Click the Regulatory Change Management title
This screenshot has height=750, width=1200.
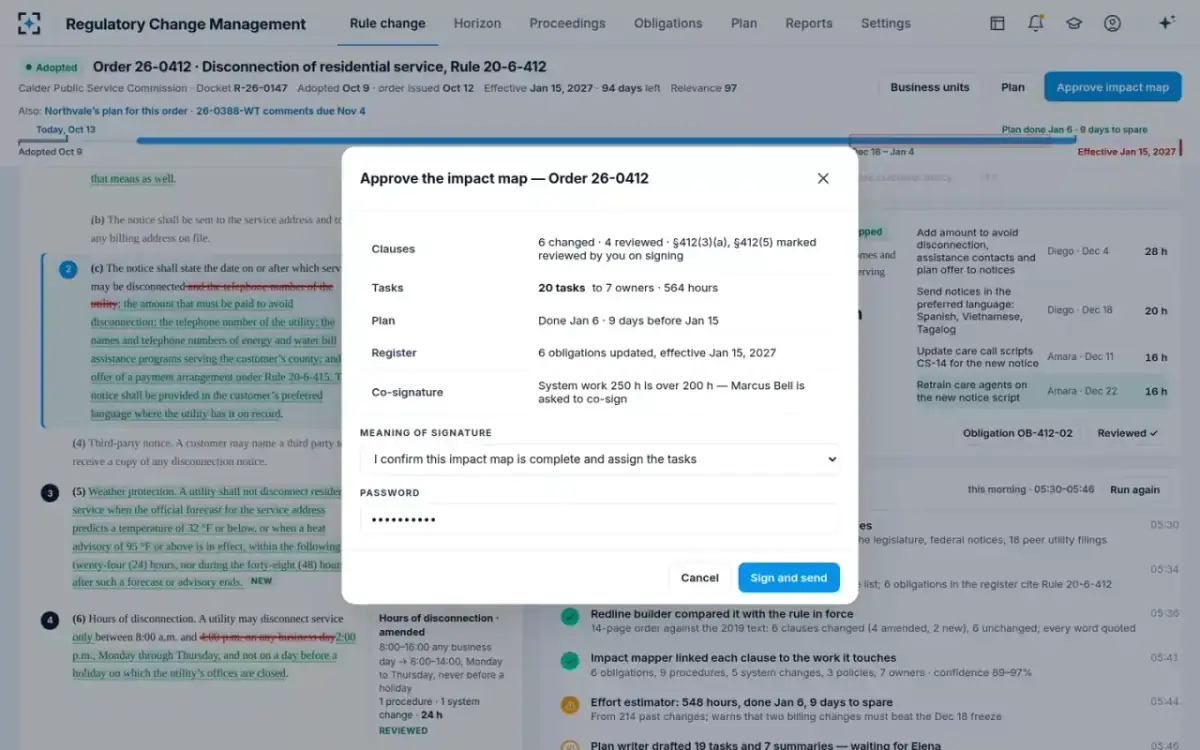point(186,24)
